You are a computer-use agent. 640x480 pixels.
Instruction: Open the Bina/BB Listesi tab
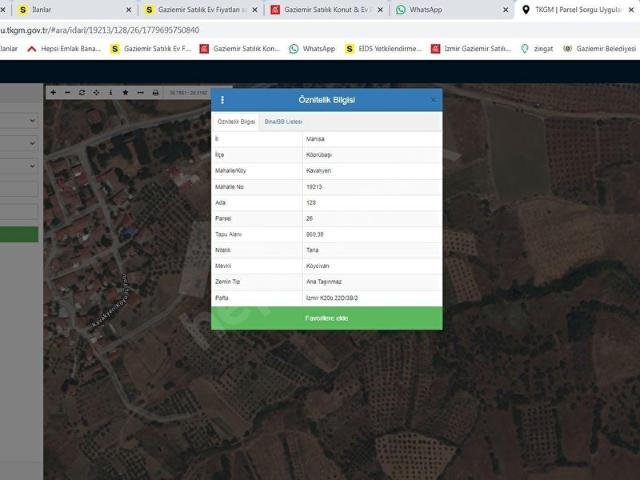(x=283, y=122)
